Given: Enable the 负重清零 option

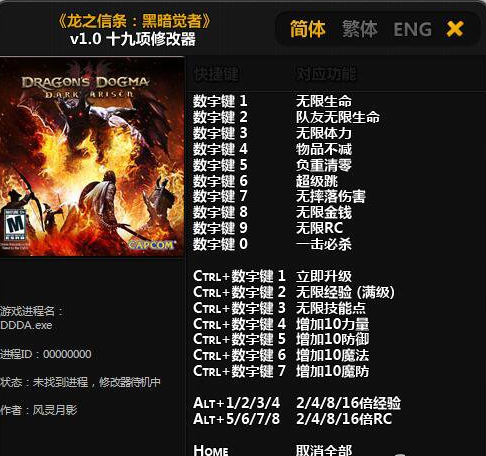Looking at the screenshot, I should tap(324, 165).
